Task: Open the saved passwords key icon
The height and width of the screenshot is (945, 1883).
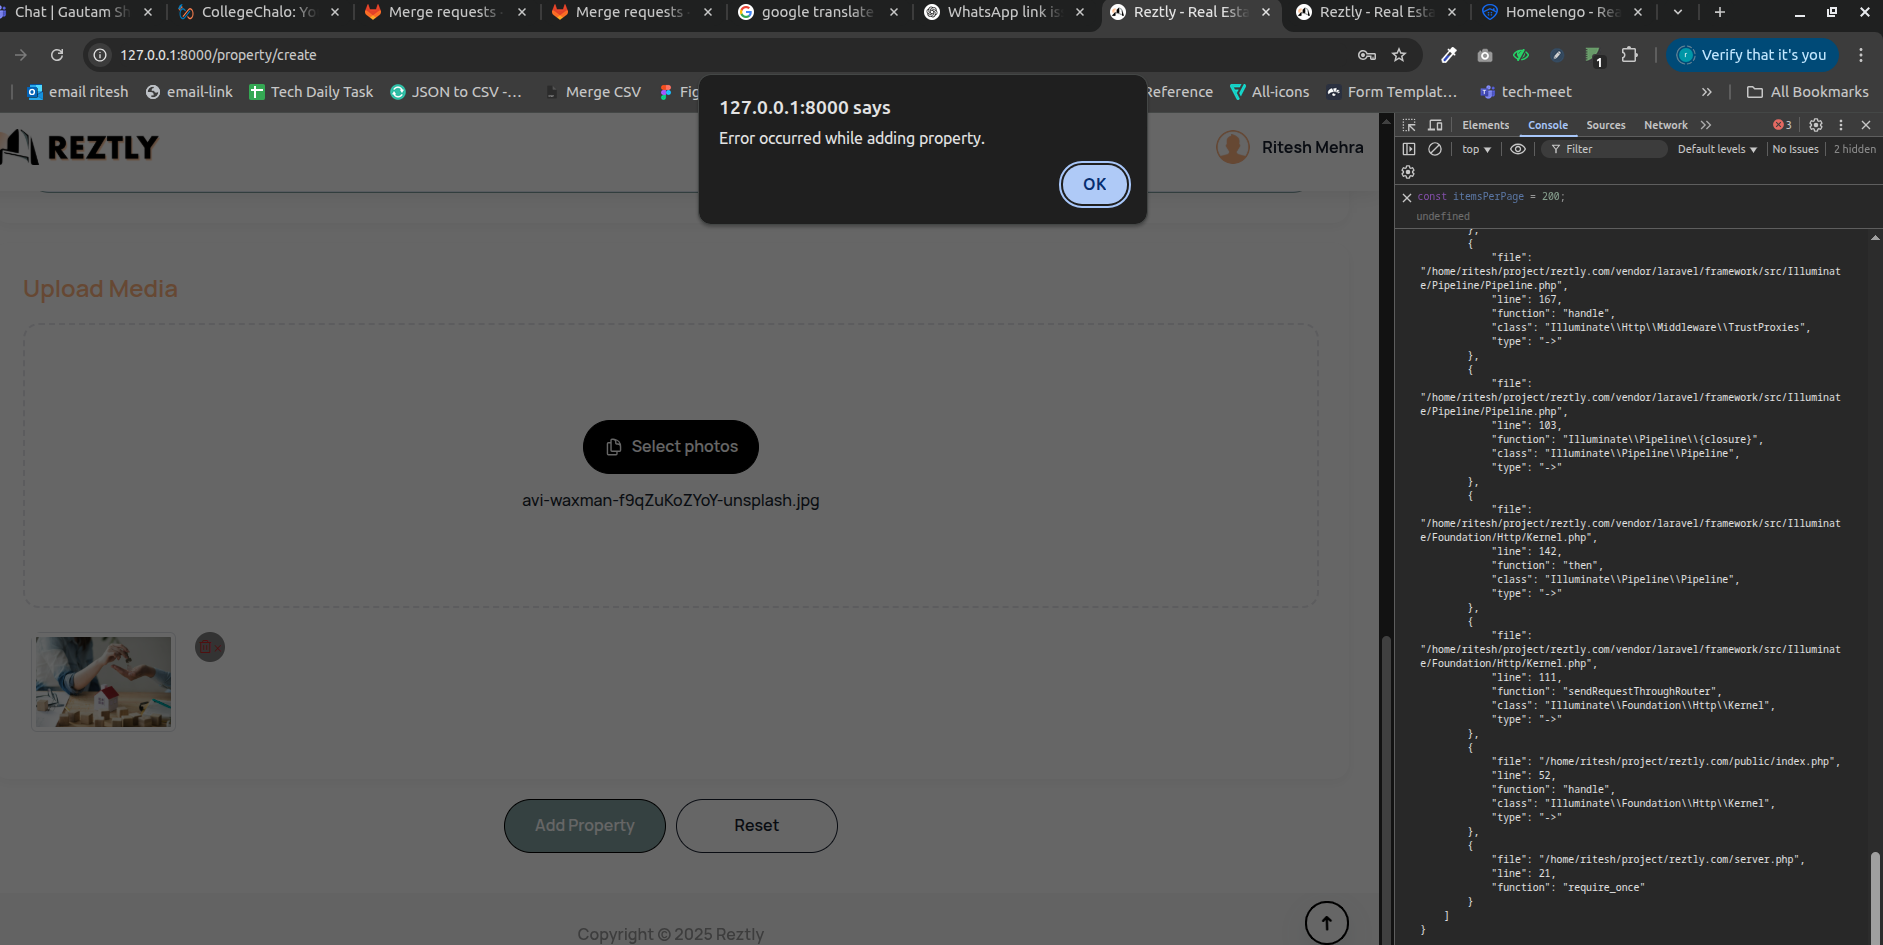Action: [x=1366, y=55]
